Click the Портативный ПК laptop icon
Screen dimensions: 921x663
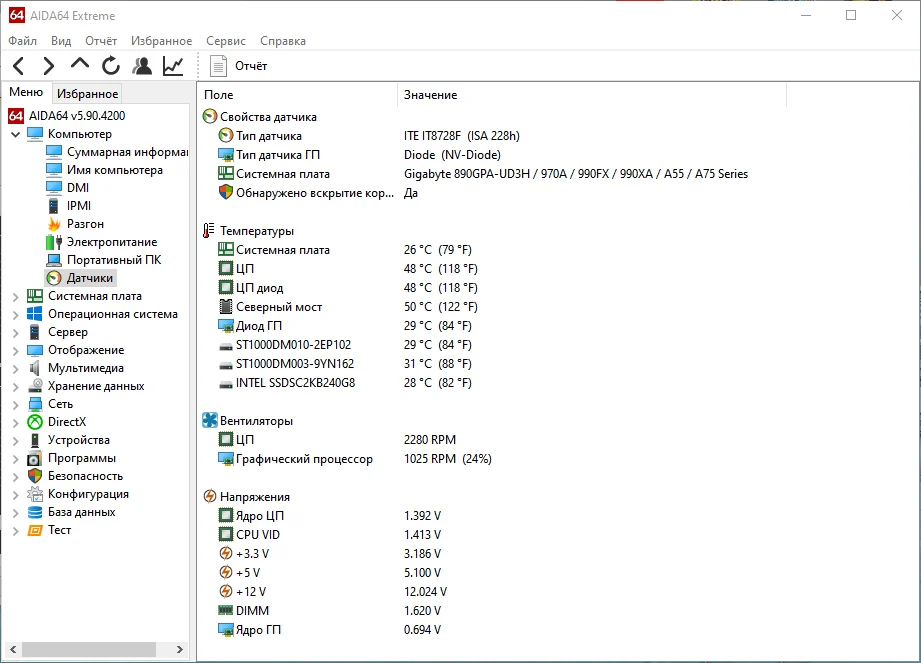click(54, 260)
